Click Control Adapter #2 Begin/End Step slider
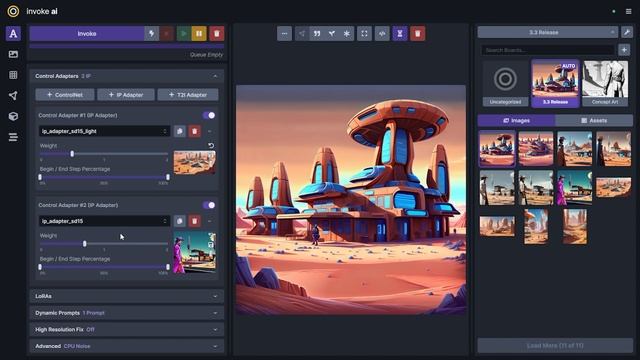The width and height of the screenshot is (640, 360). [104, 267]
